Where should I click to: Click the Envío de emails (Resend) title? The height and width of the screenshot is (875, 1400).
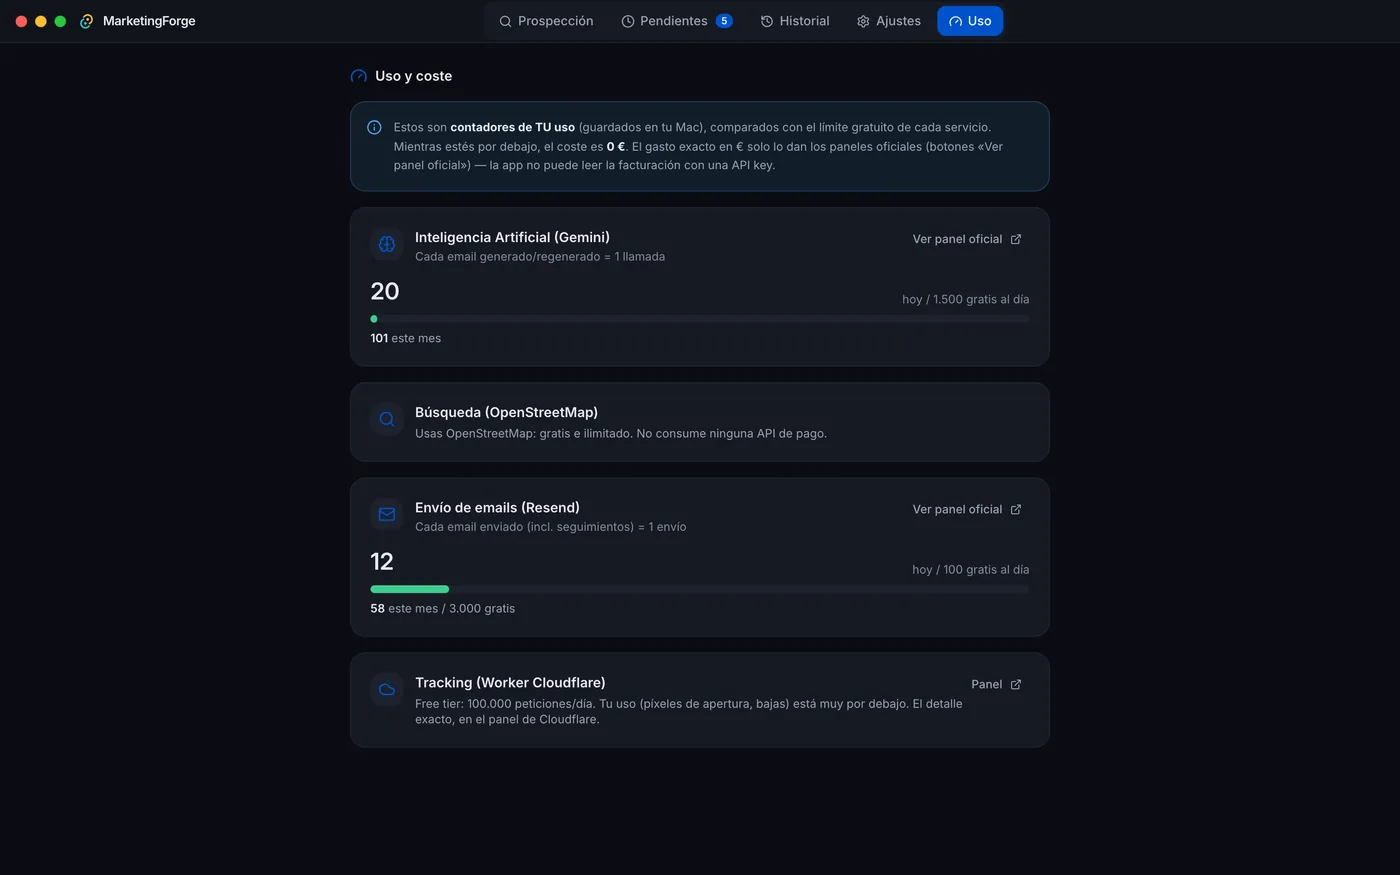tap(497, 507)
